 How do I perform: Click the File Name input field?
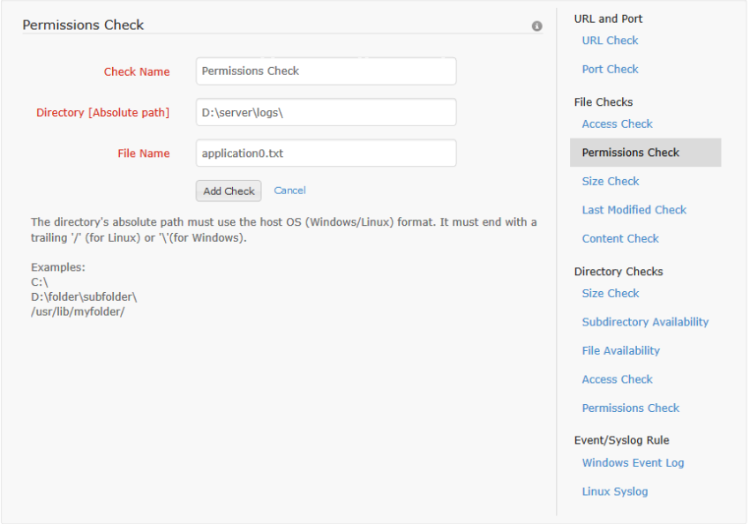(326, 153)
